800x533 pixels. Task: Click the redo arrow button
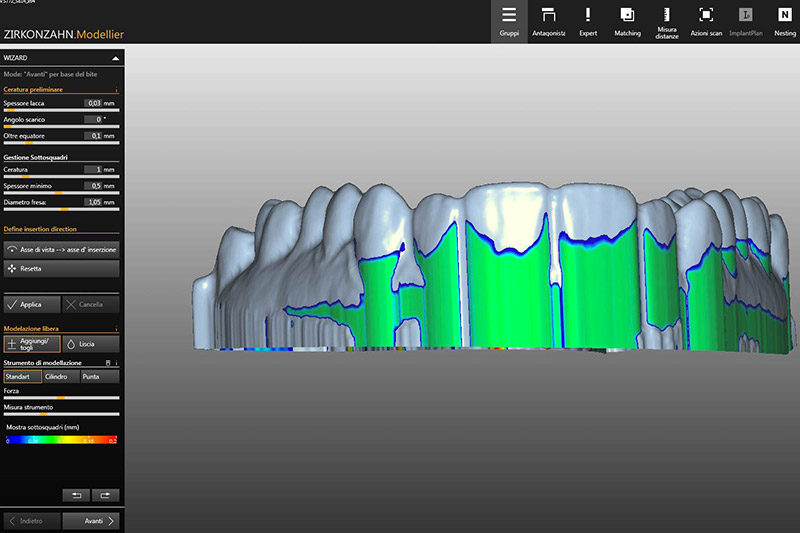[105, 495]
